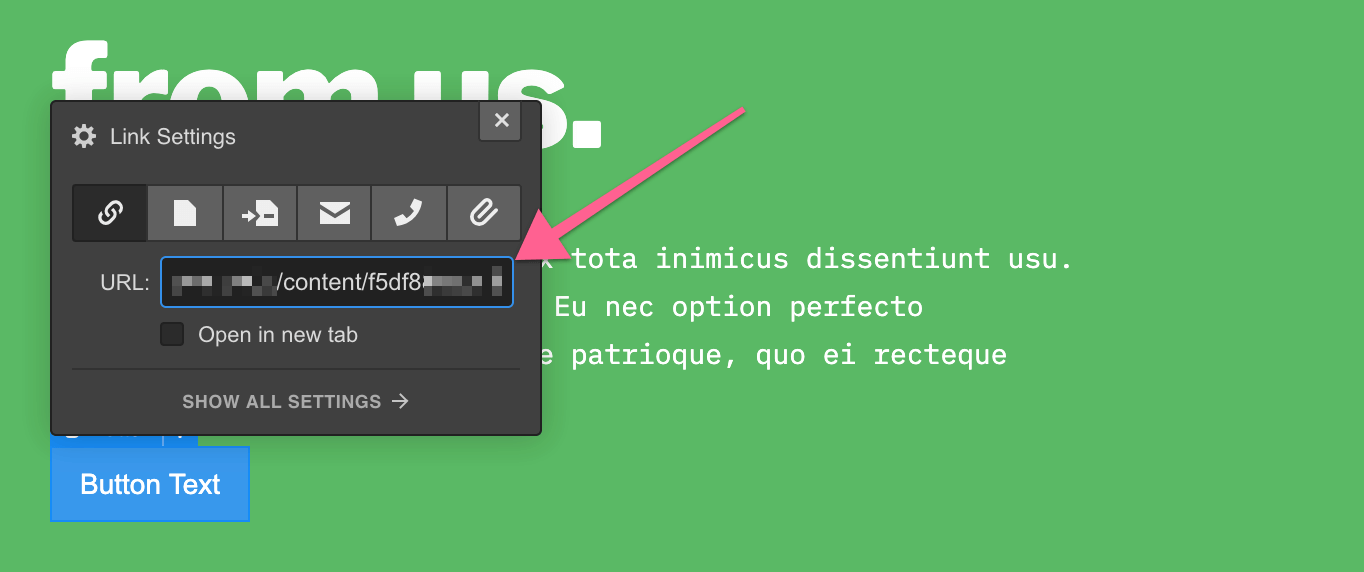The width and height of the screenshot is (1364, 572).
Task: Click the "Open in new tab" label
Action: pyautogui.click(x=278, y=335)
